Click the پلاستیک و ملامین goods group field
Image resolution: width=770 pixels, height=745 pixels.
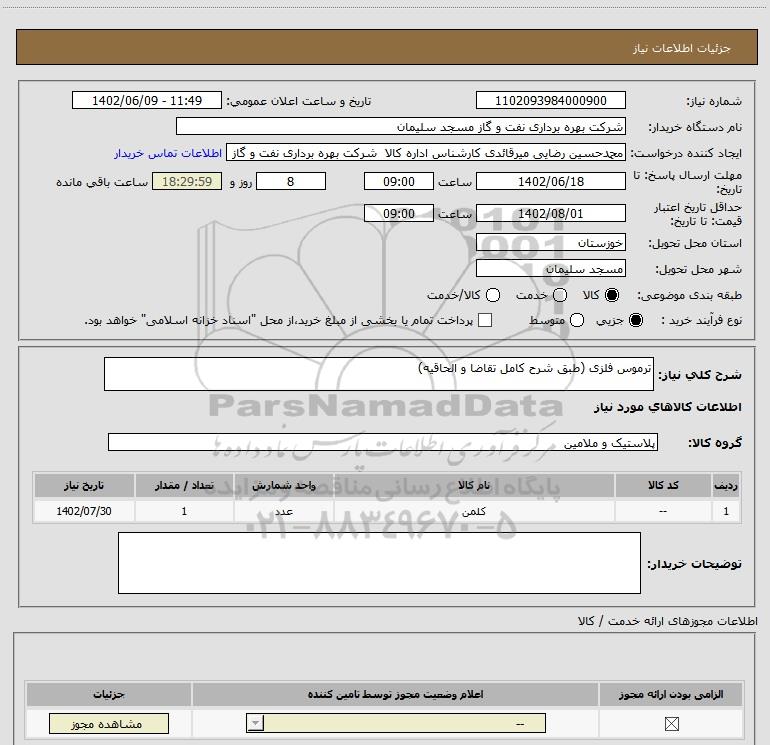(x=383, y=442)
